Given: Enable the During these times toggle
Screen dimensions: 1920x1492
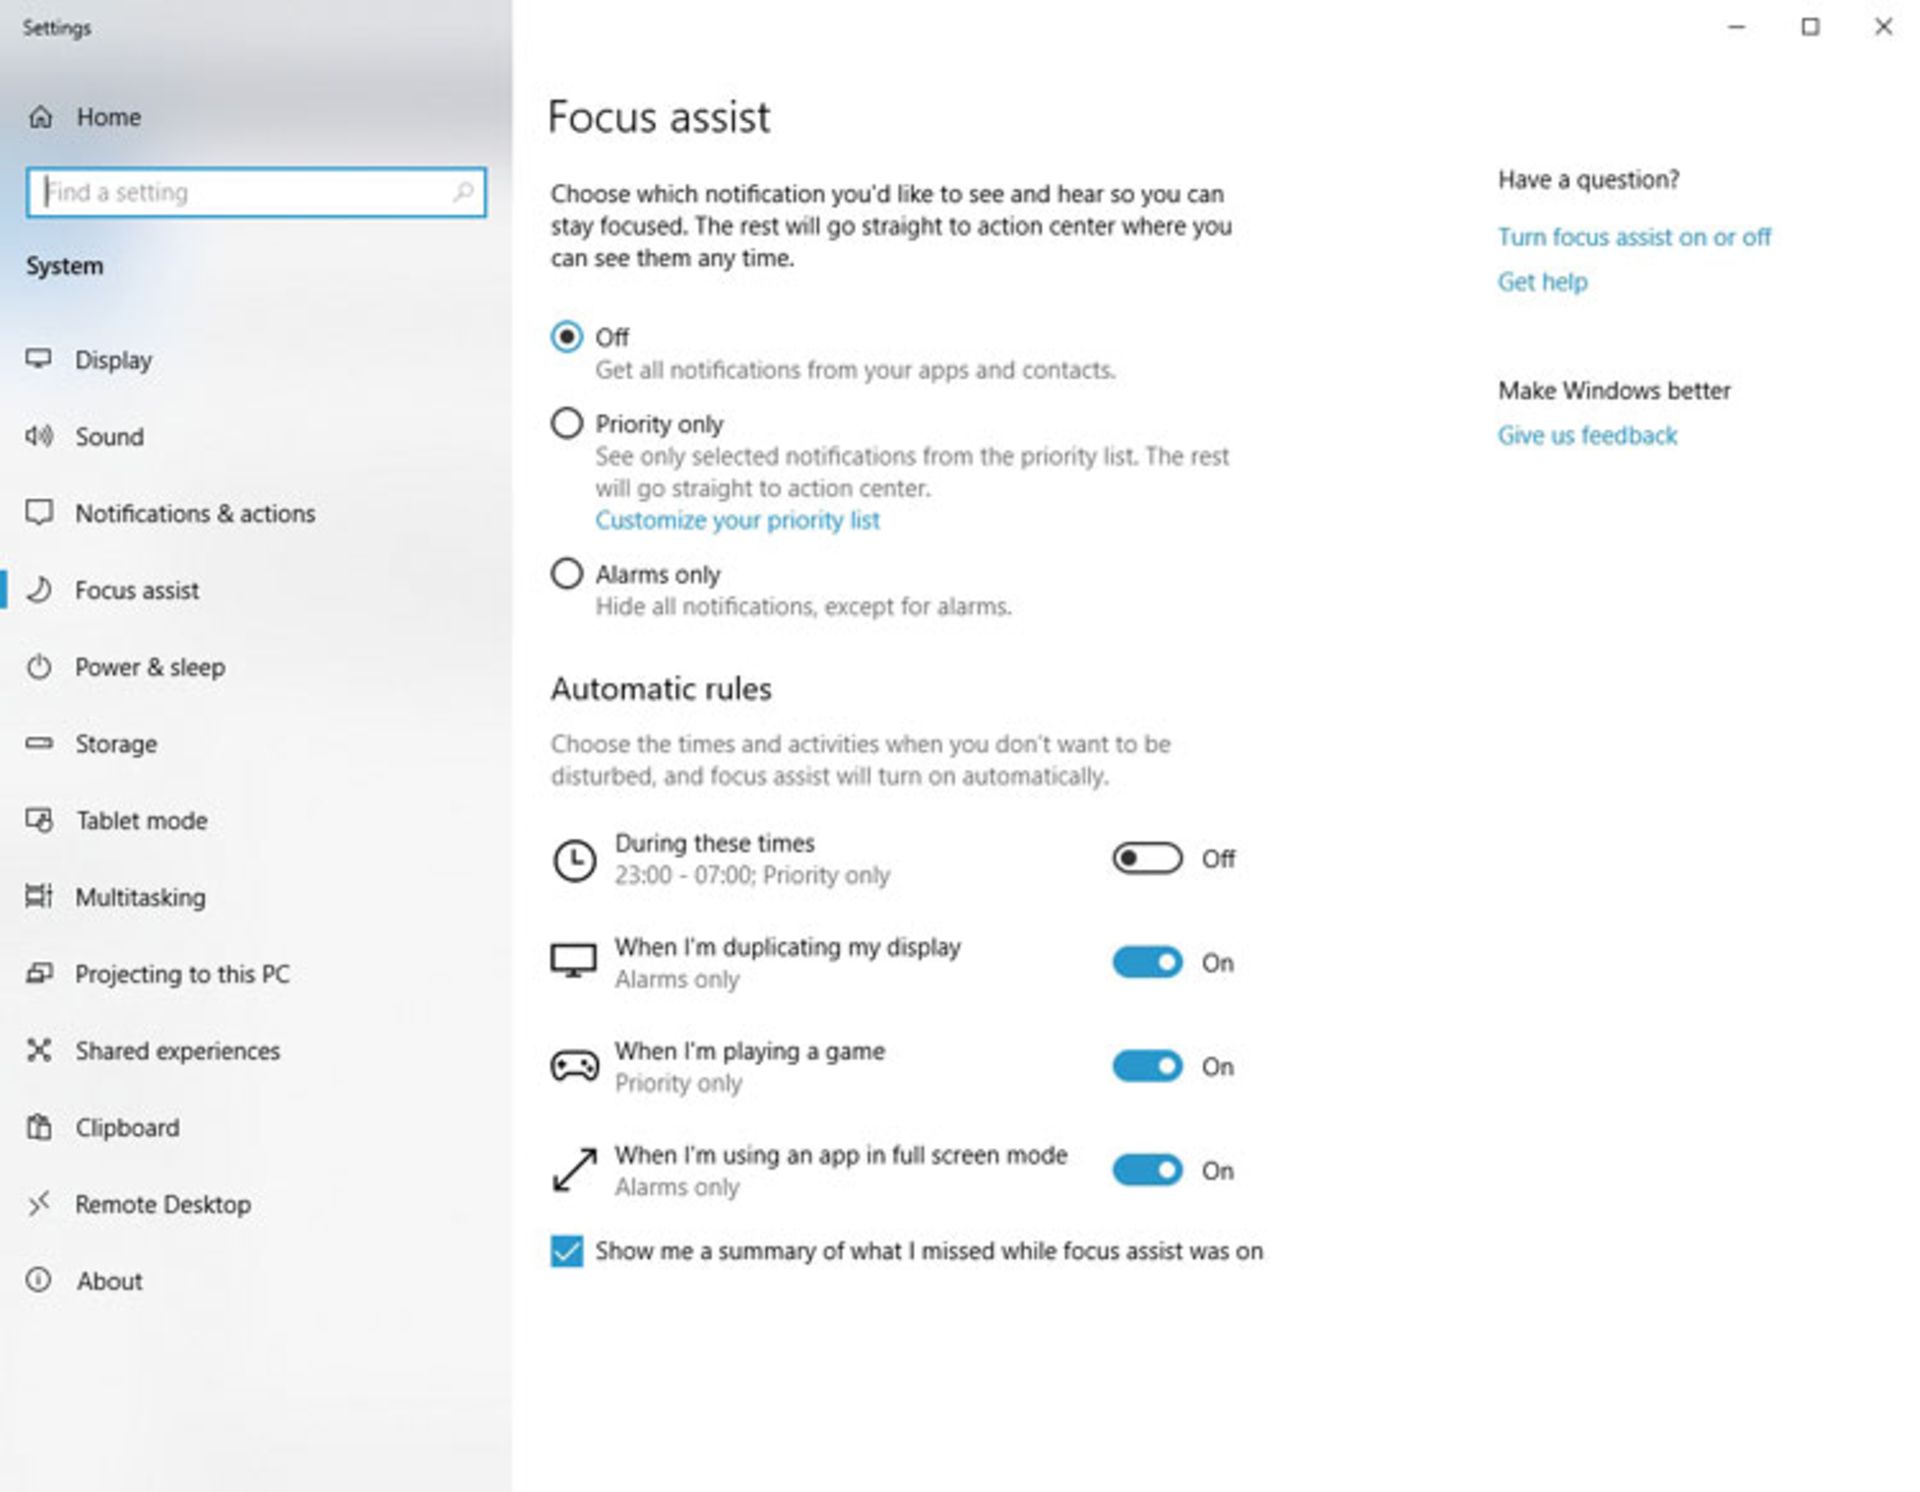Looking at the screenshot, I should click(x=1148, y=858).
